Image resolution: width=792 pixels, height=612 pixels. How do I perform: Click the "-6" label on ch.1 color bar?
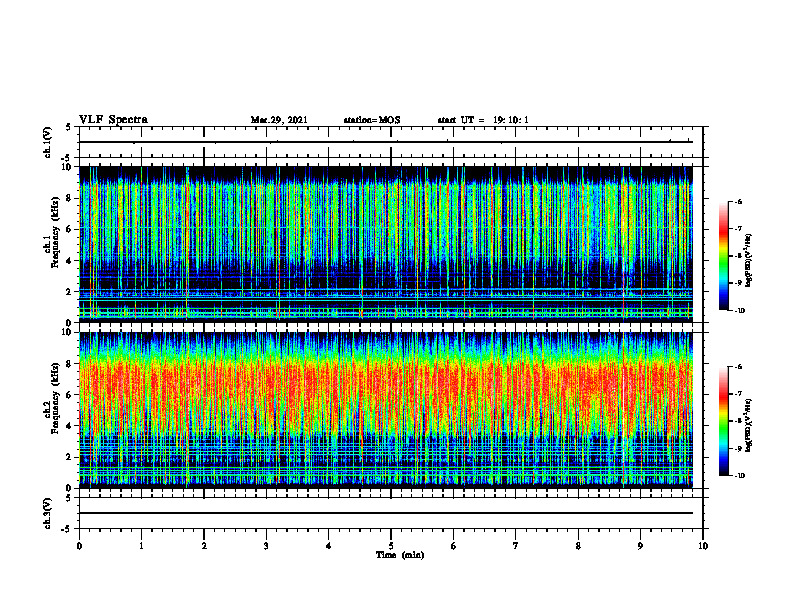pyautogui.click(x=738, y=201)
